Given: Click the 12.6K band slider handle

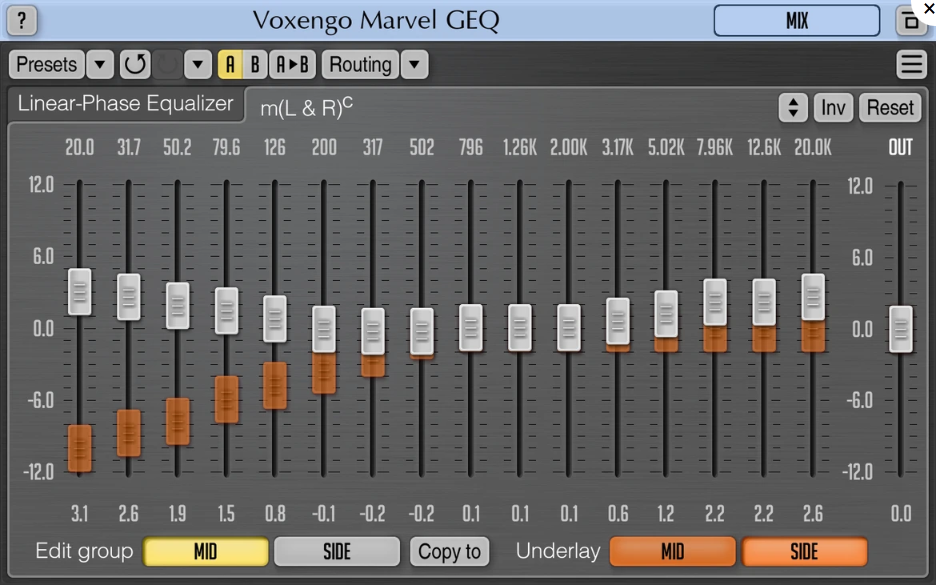Looking at the screenshot, I should (x=763, y=302).
